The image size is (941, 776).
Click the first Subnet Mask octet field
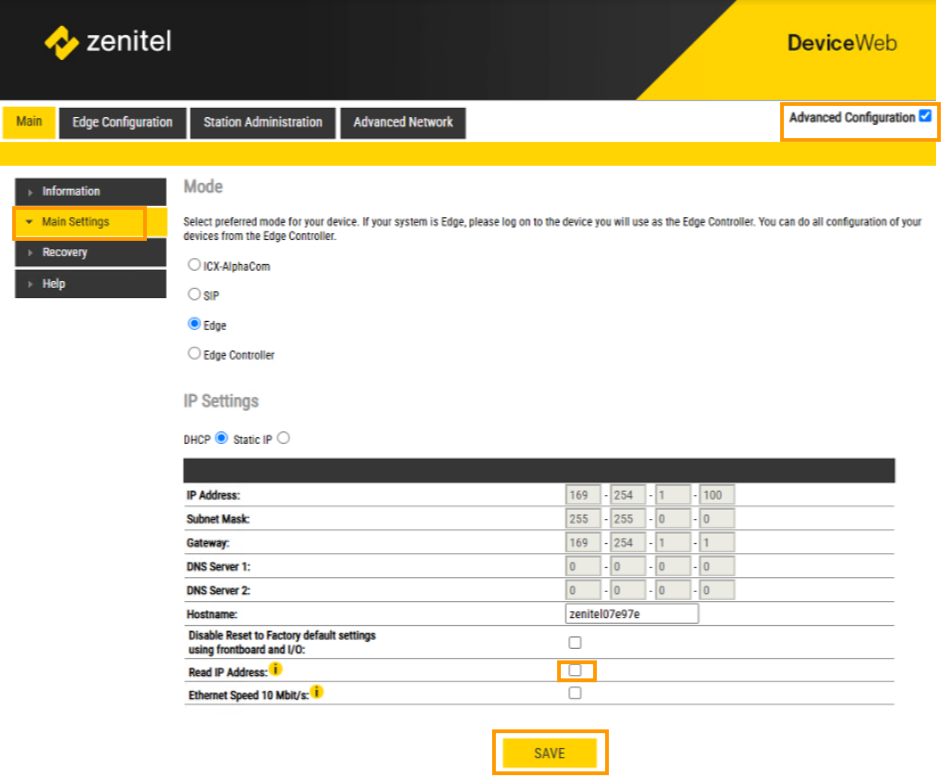(x=583, y=519)
